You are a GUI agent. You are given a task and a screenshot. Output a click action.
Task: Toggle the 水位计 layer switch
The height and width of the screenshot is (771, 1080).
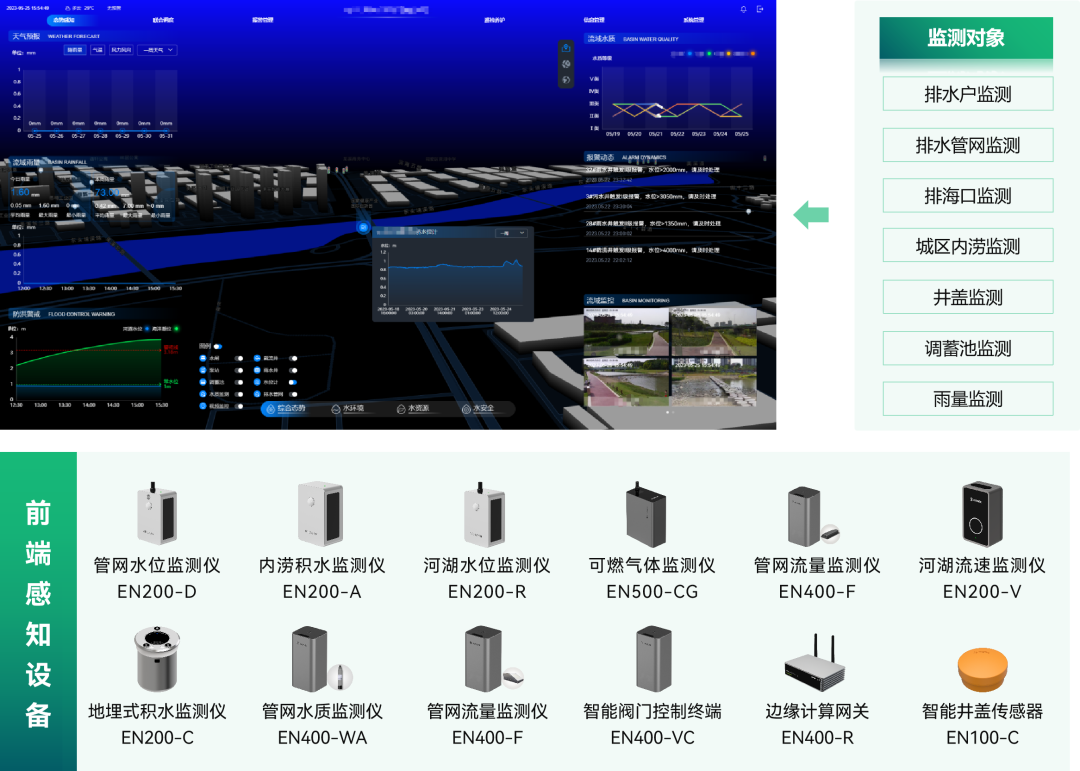pos(292,382)
